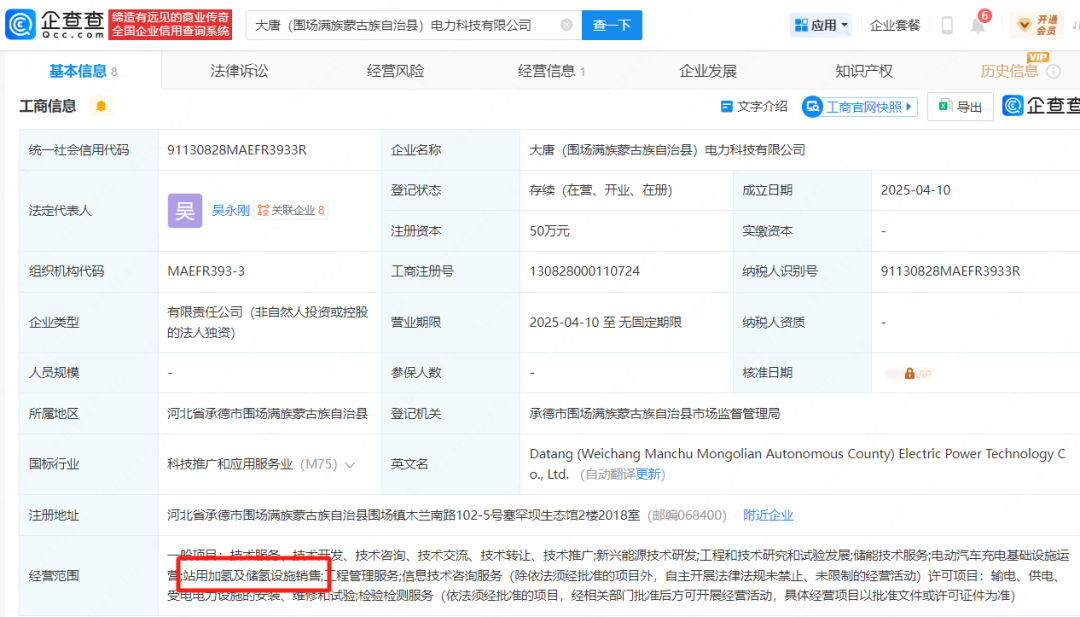Click the credit code 91130828MAEFR3933R value
1080x617 pixels.
236,150
